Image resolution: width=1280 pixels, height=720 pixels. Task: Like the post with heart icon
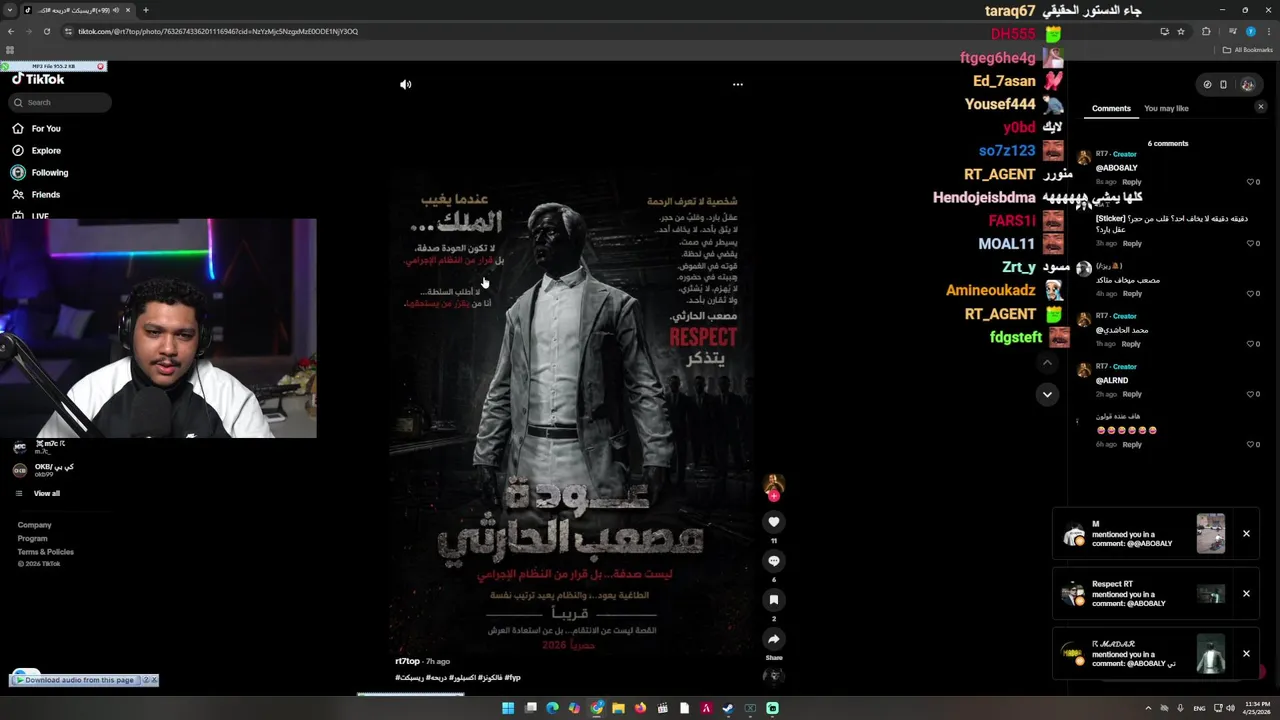774,522
